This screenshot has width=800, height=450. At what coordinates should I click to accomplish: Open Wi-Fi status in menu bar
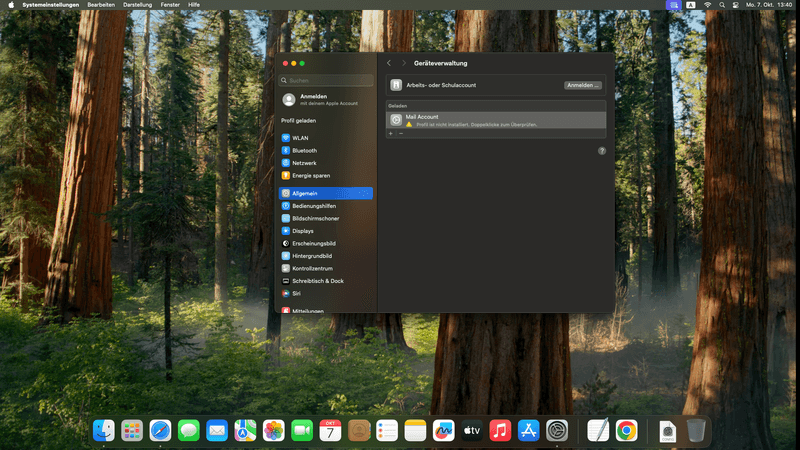point(707,5)
